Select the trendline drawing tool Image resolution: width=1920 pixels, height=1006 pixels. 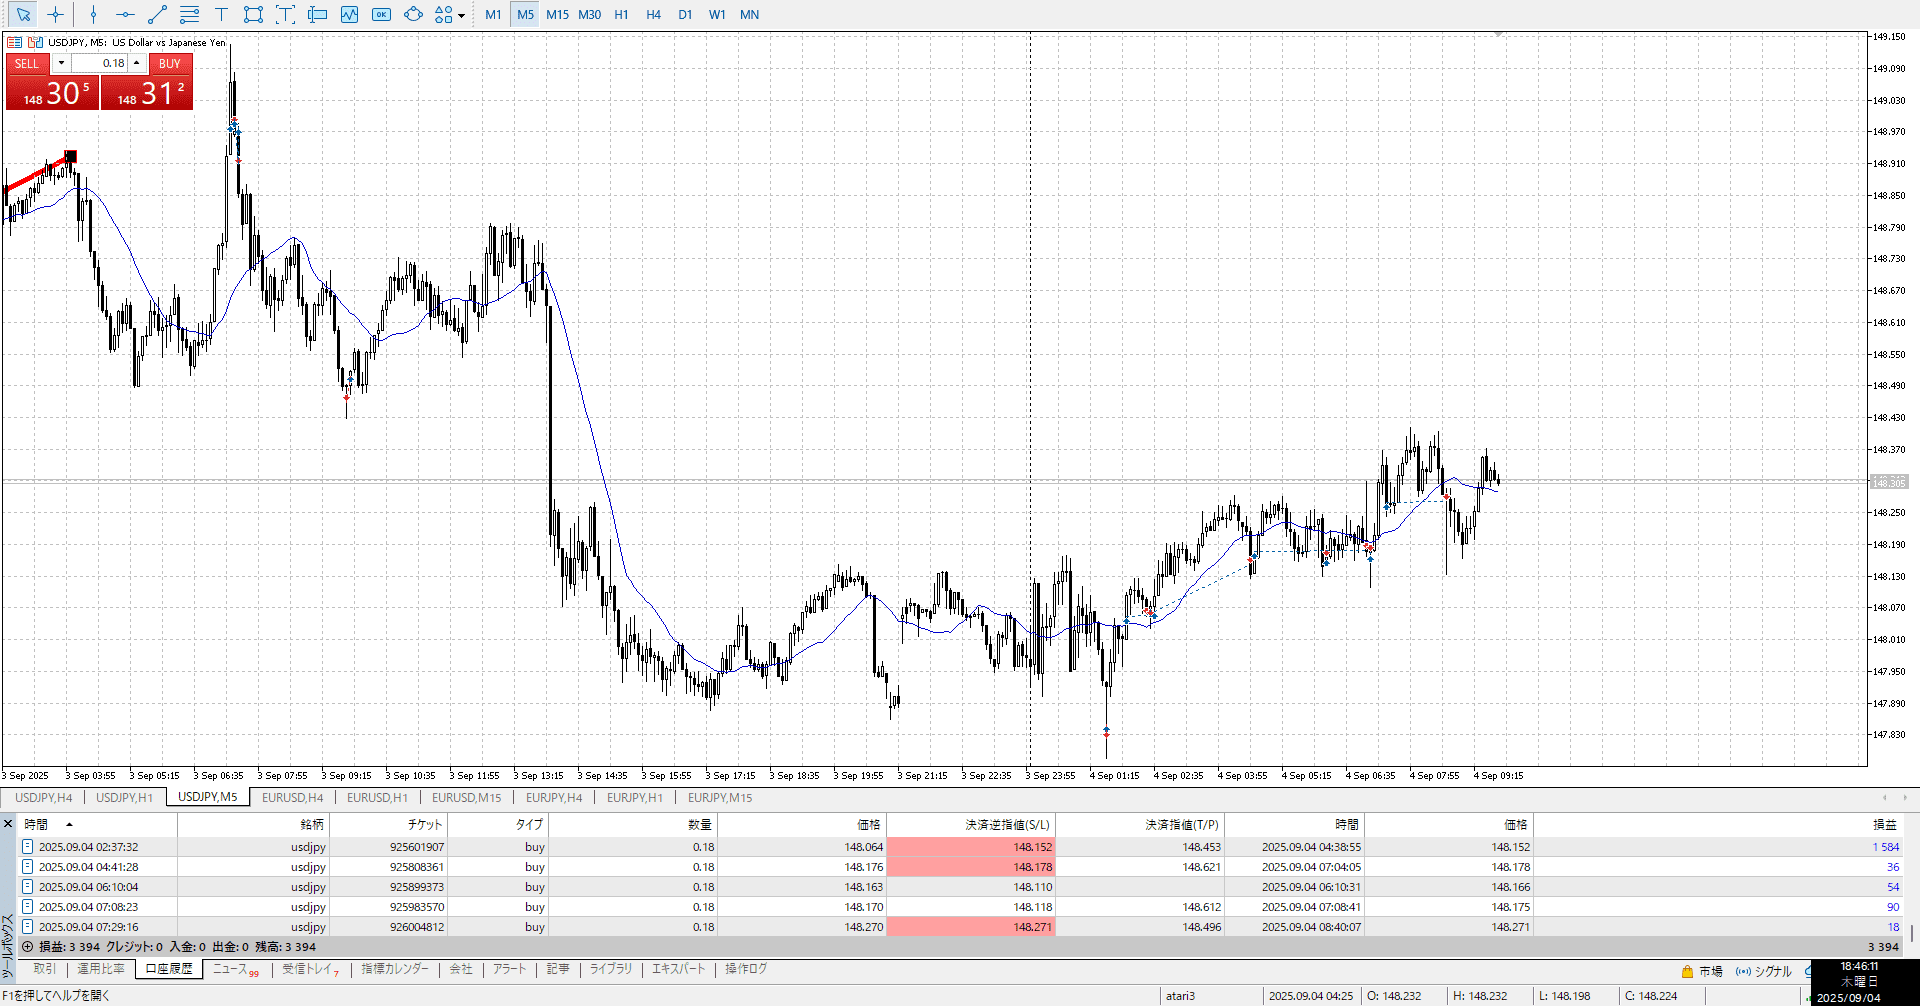157,14
